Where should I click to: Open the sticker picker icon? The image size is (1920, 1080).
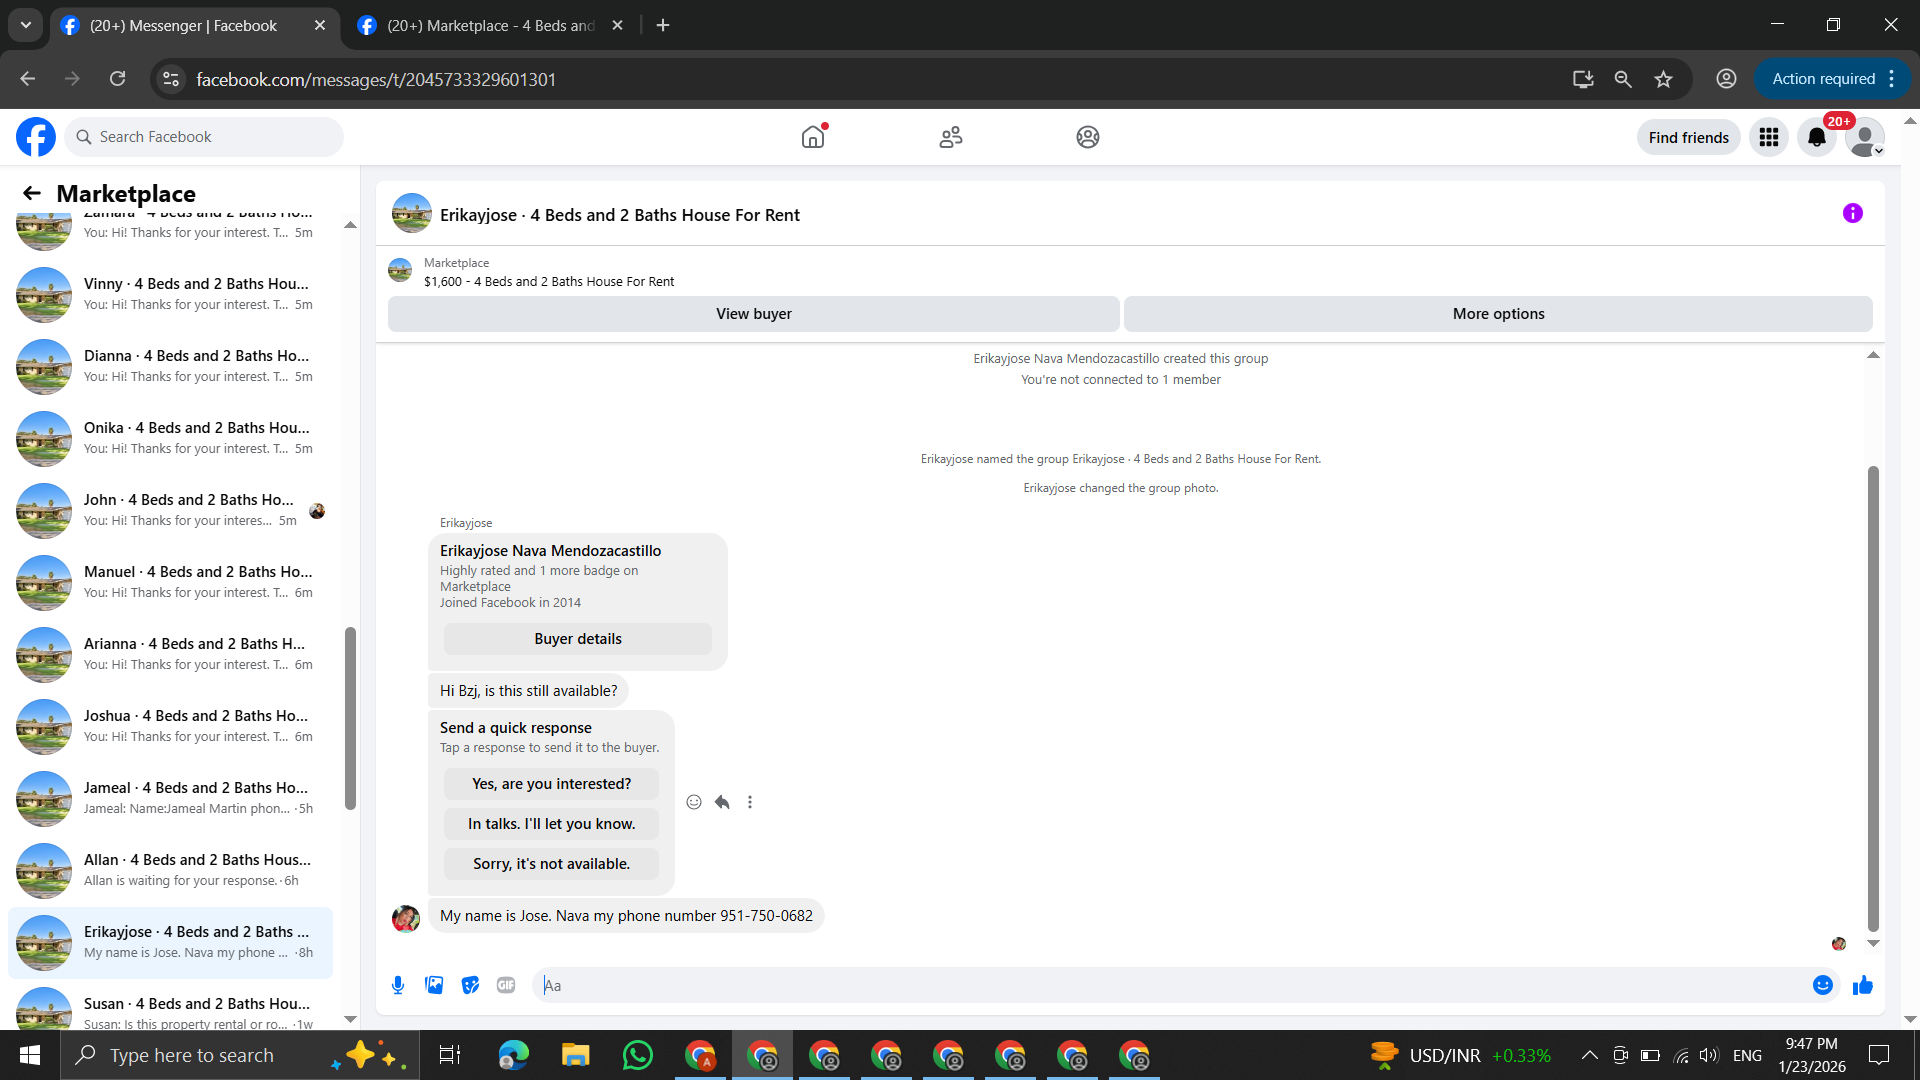[x=470, y=985]
